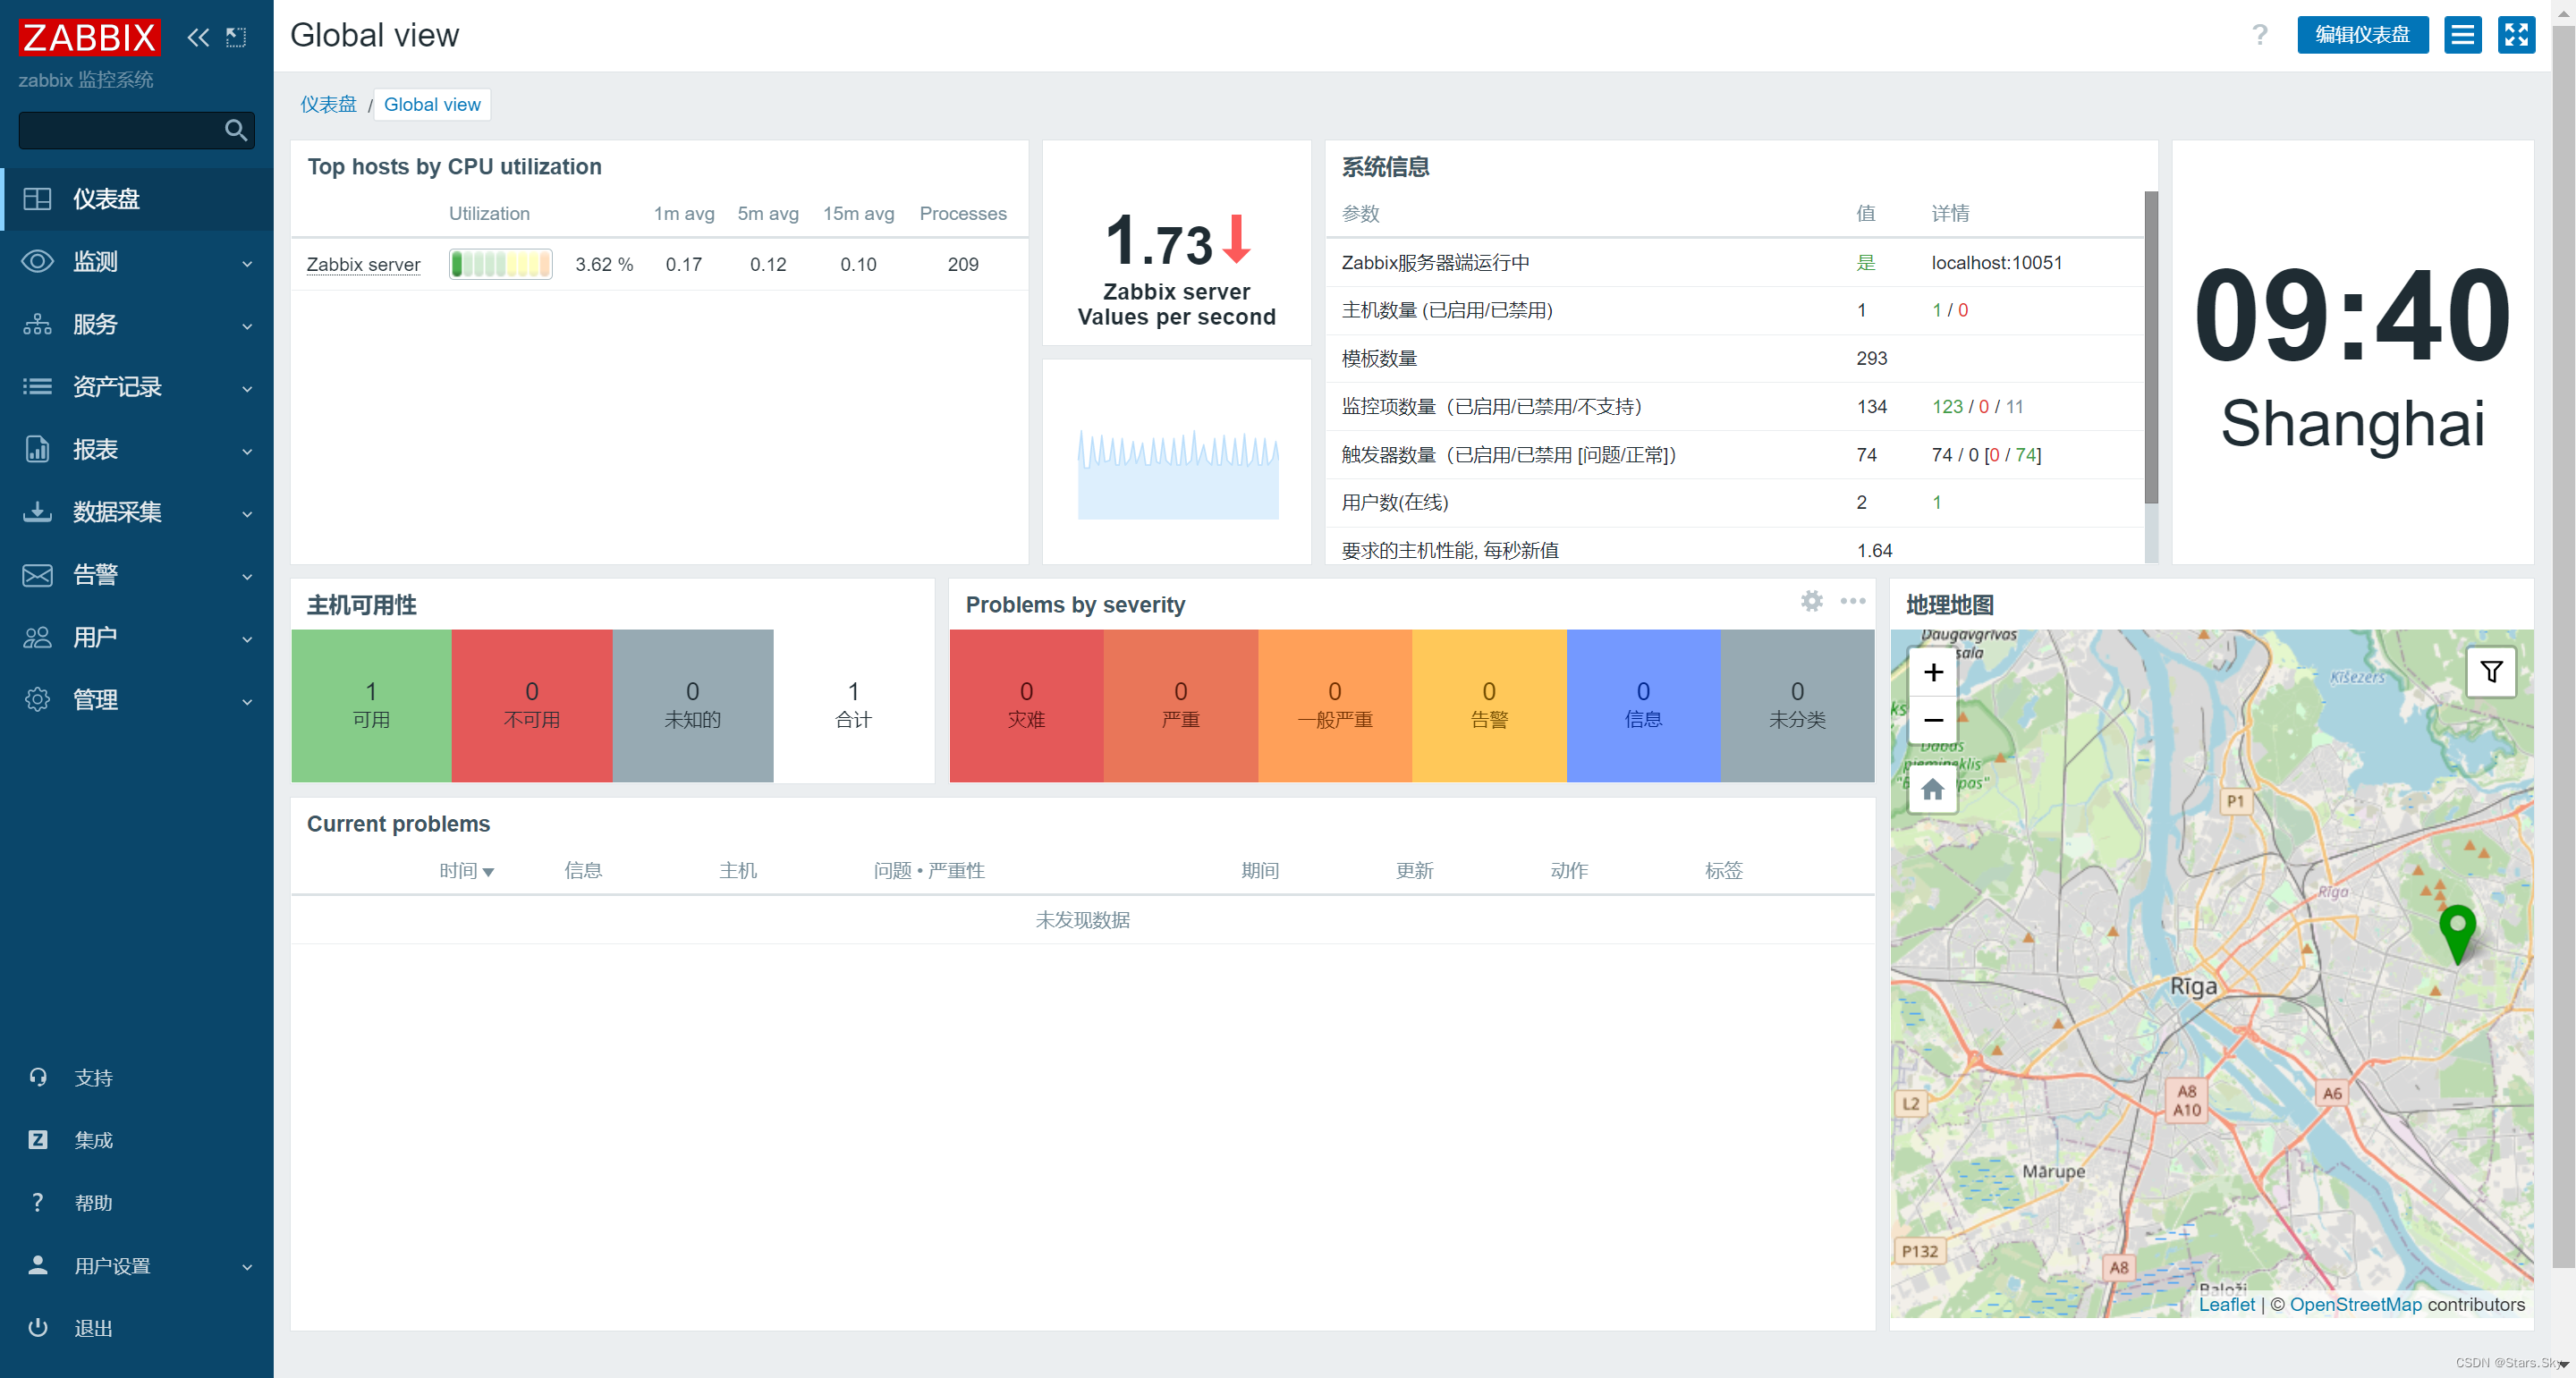Open the 仪表盘 menu item

click(137, 199)
